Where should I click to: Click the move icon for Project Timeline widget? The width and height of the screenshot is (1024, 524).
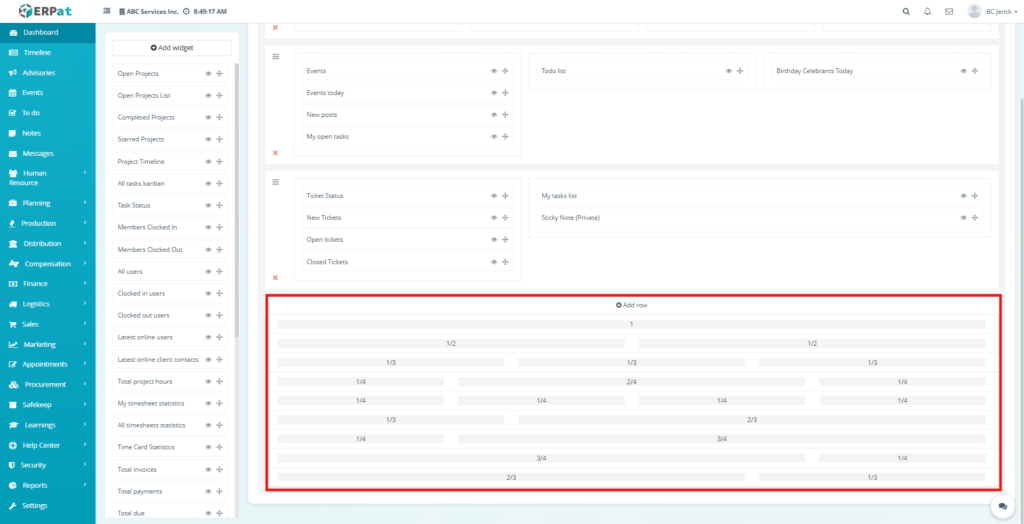(x=219, y=161)
